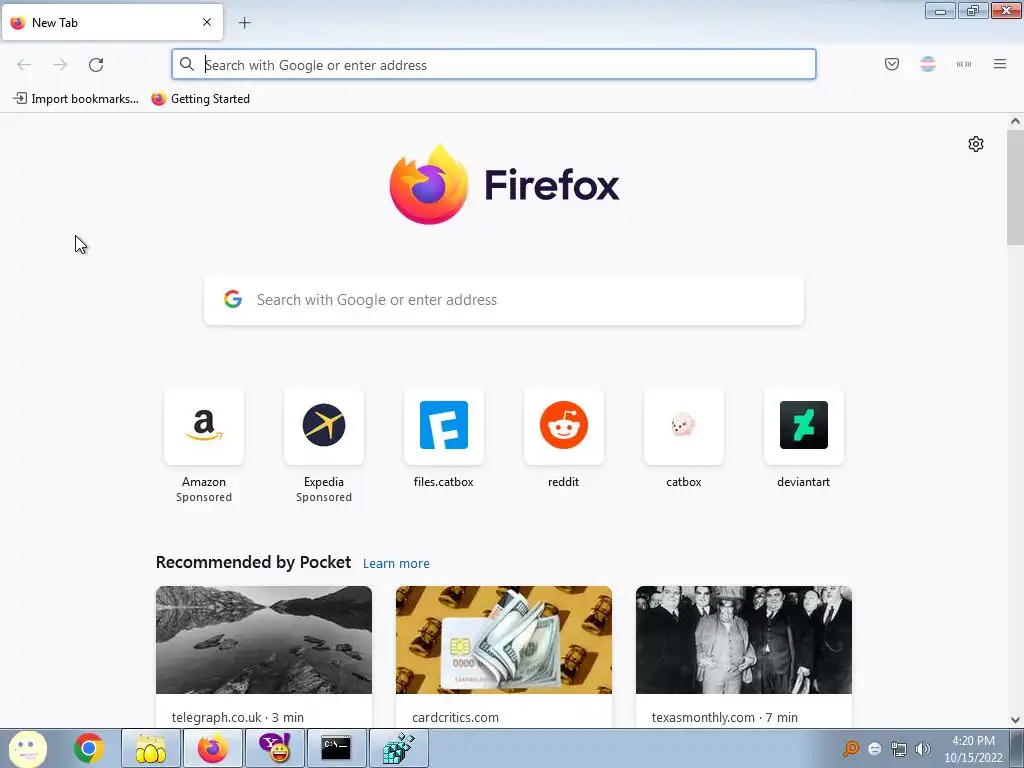This screenshot has height=768, width=1024.
Task: Click the Google G icon in search box
Action: pos(233,299)
